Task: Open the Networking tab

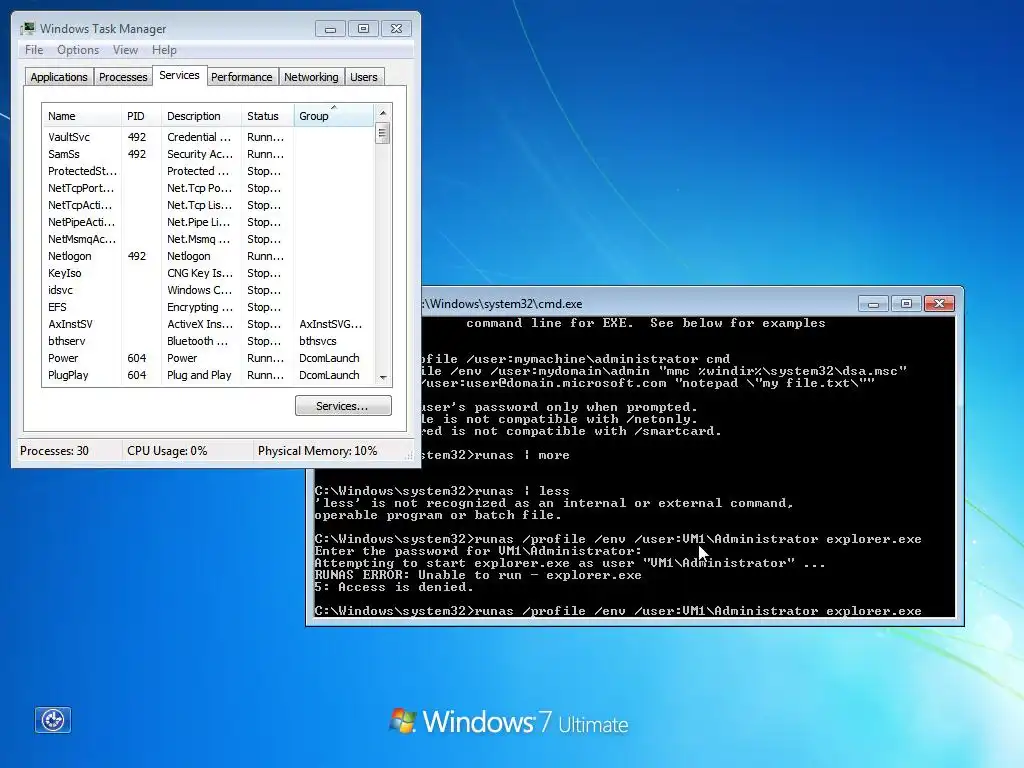Action: [311, 77]
